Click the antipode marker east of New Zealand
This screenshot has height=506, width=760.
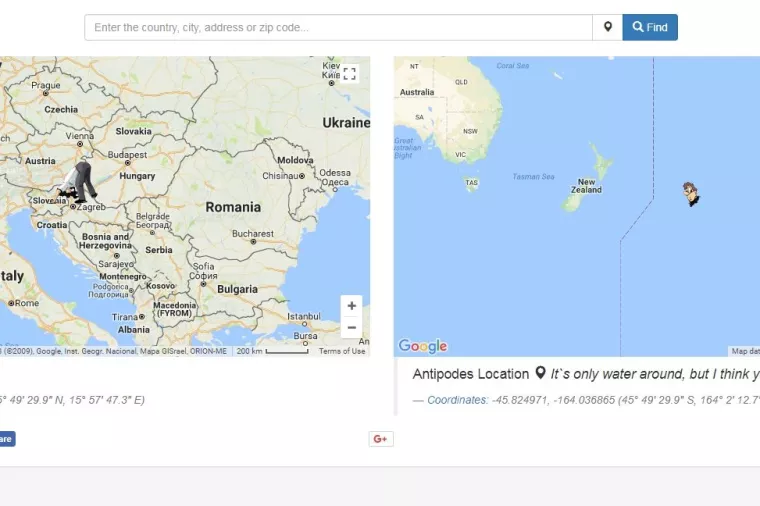pyautogui.click(x=691, y=194)
